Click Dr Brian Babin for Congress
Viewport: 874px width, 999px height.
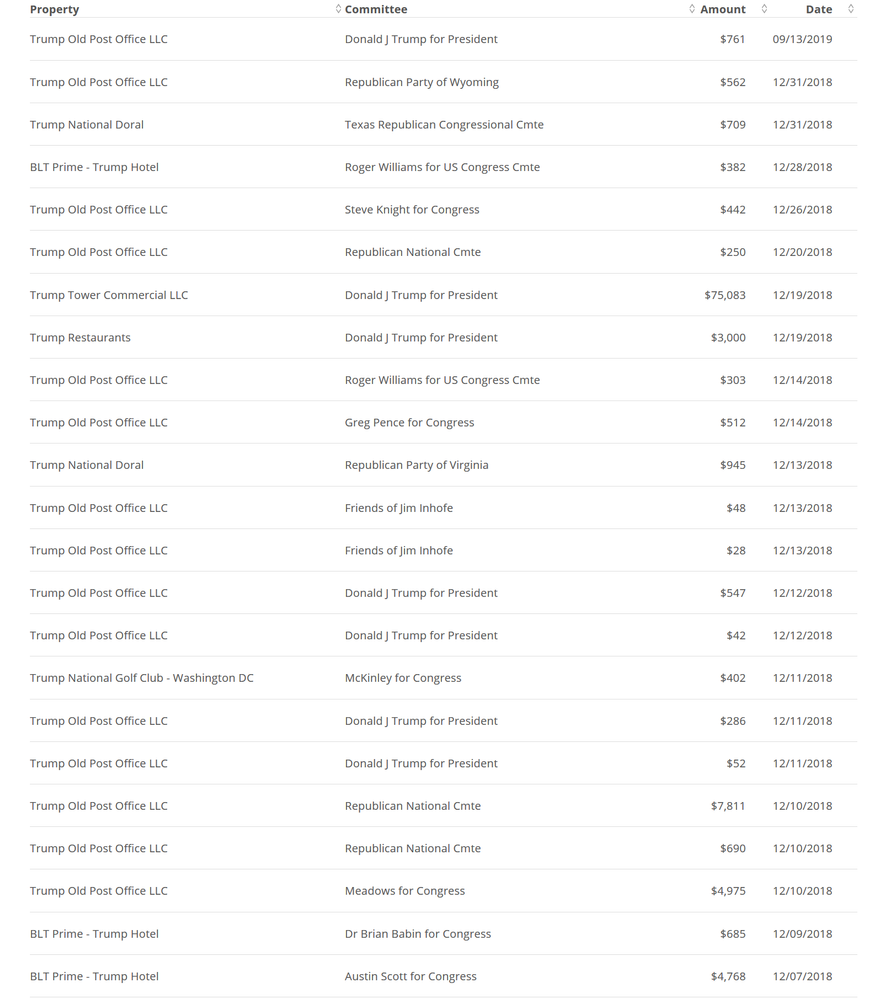pos(418,933)
